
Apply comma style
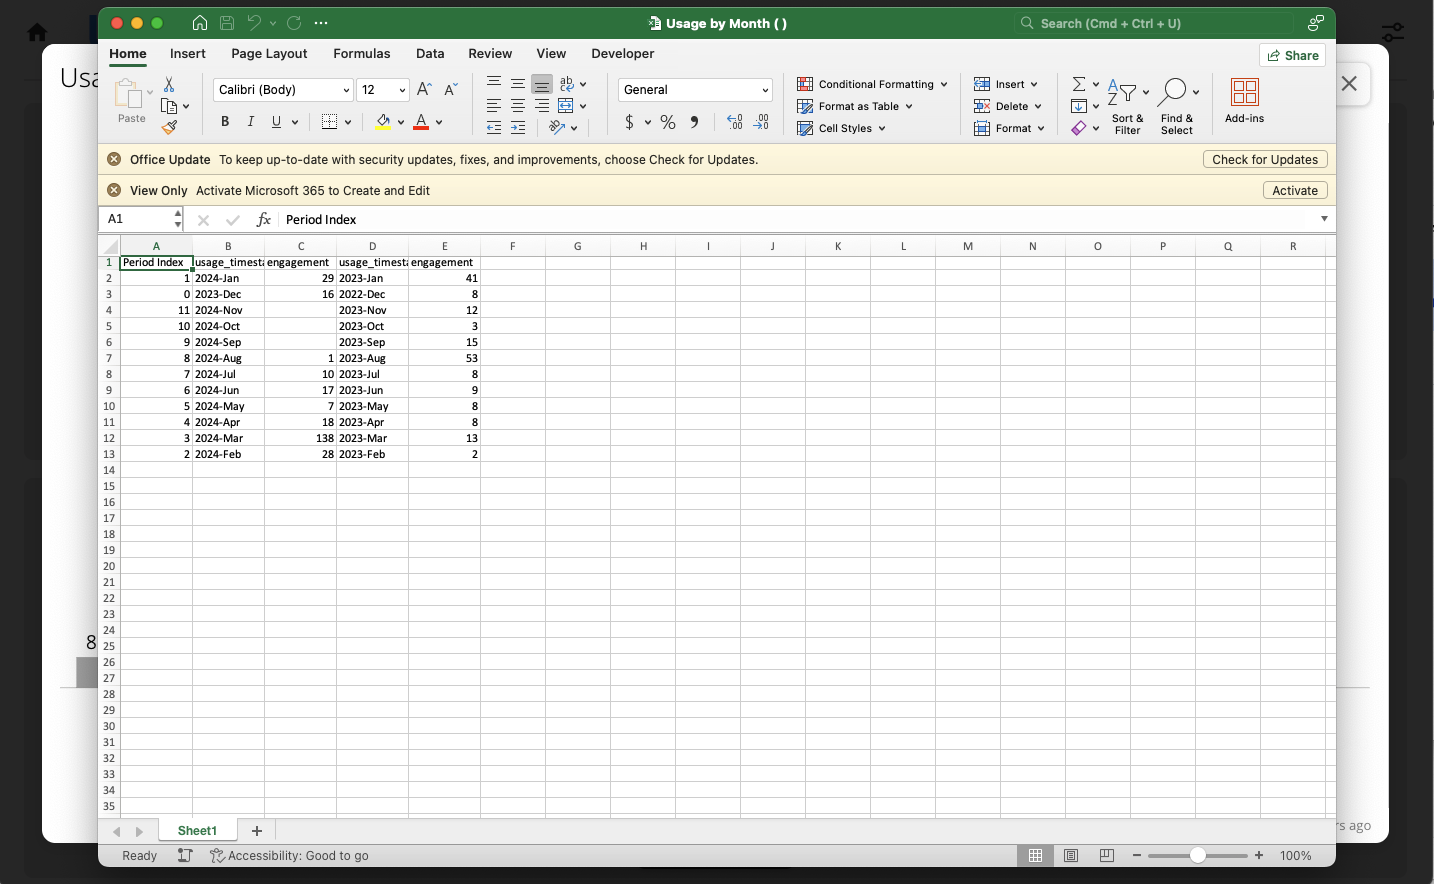click(x=694, y=122)
